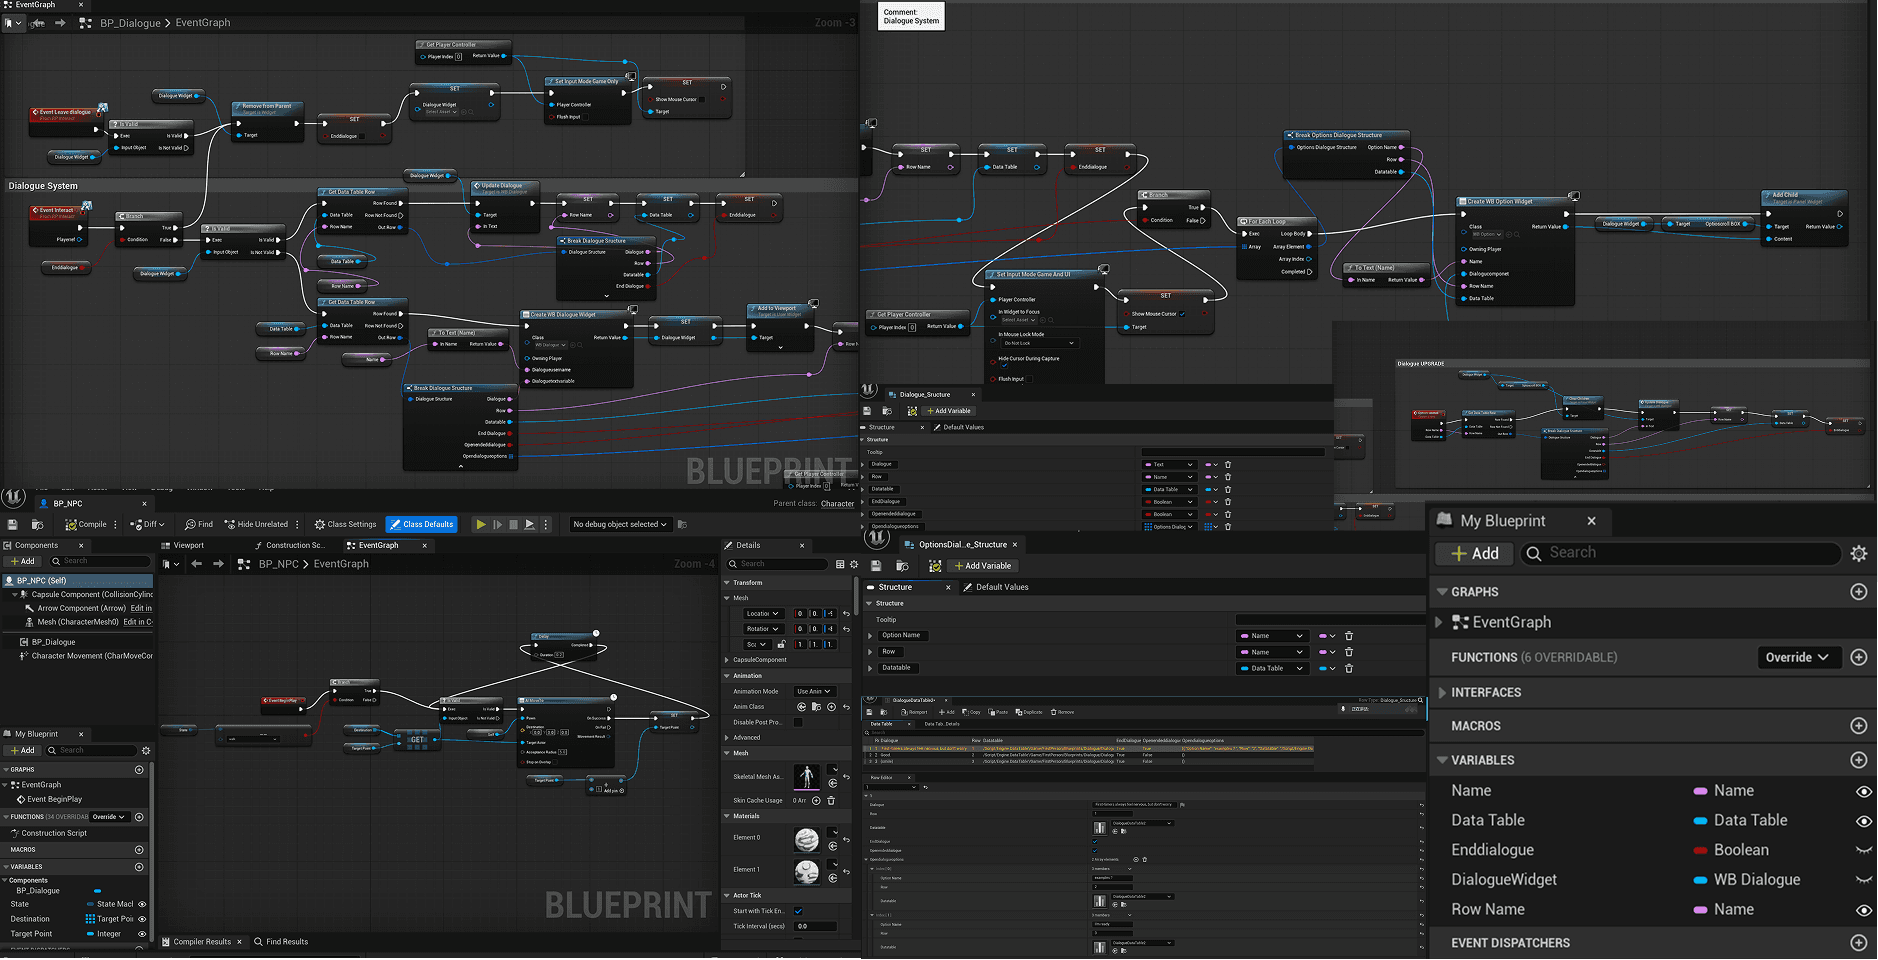Browse to Anim Class asset in Details
Viewport: 1878px width, 960px height.
[816, 707]
